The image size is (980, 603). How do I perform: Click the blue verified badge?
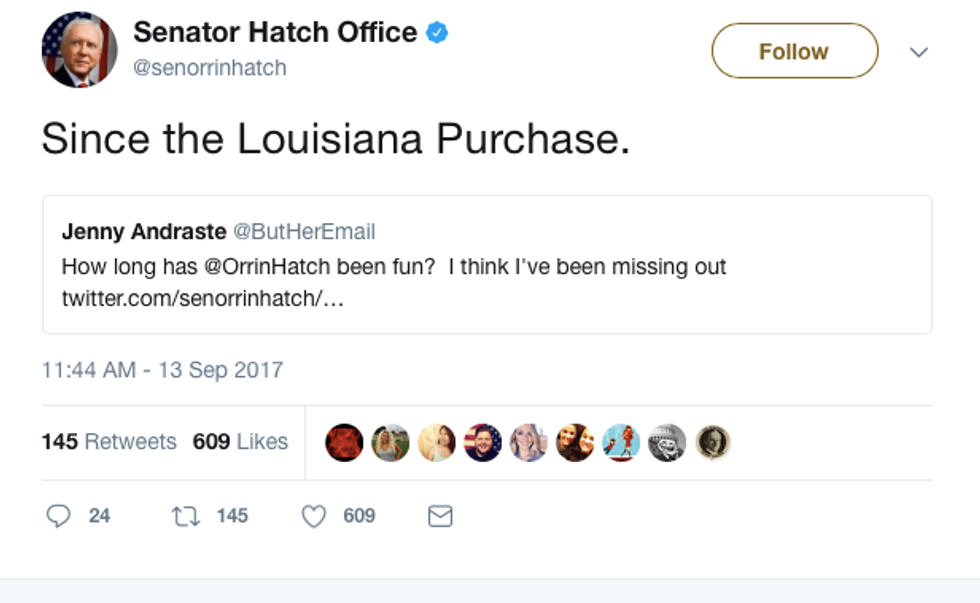point(437,33)
